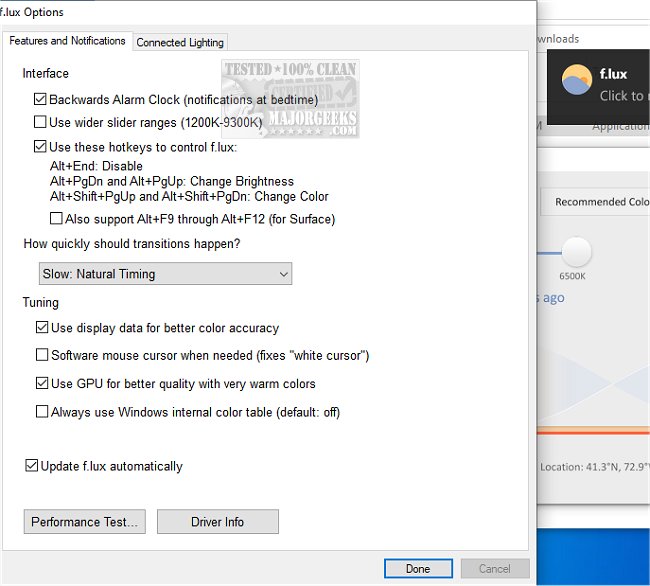Switch to Connected Lighting tab
Viewport: 650px width, 586px height.
pos(180,42)
